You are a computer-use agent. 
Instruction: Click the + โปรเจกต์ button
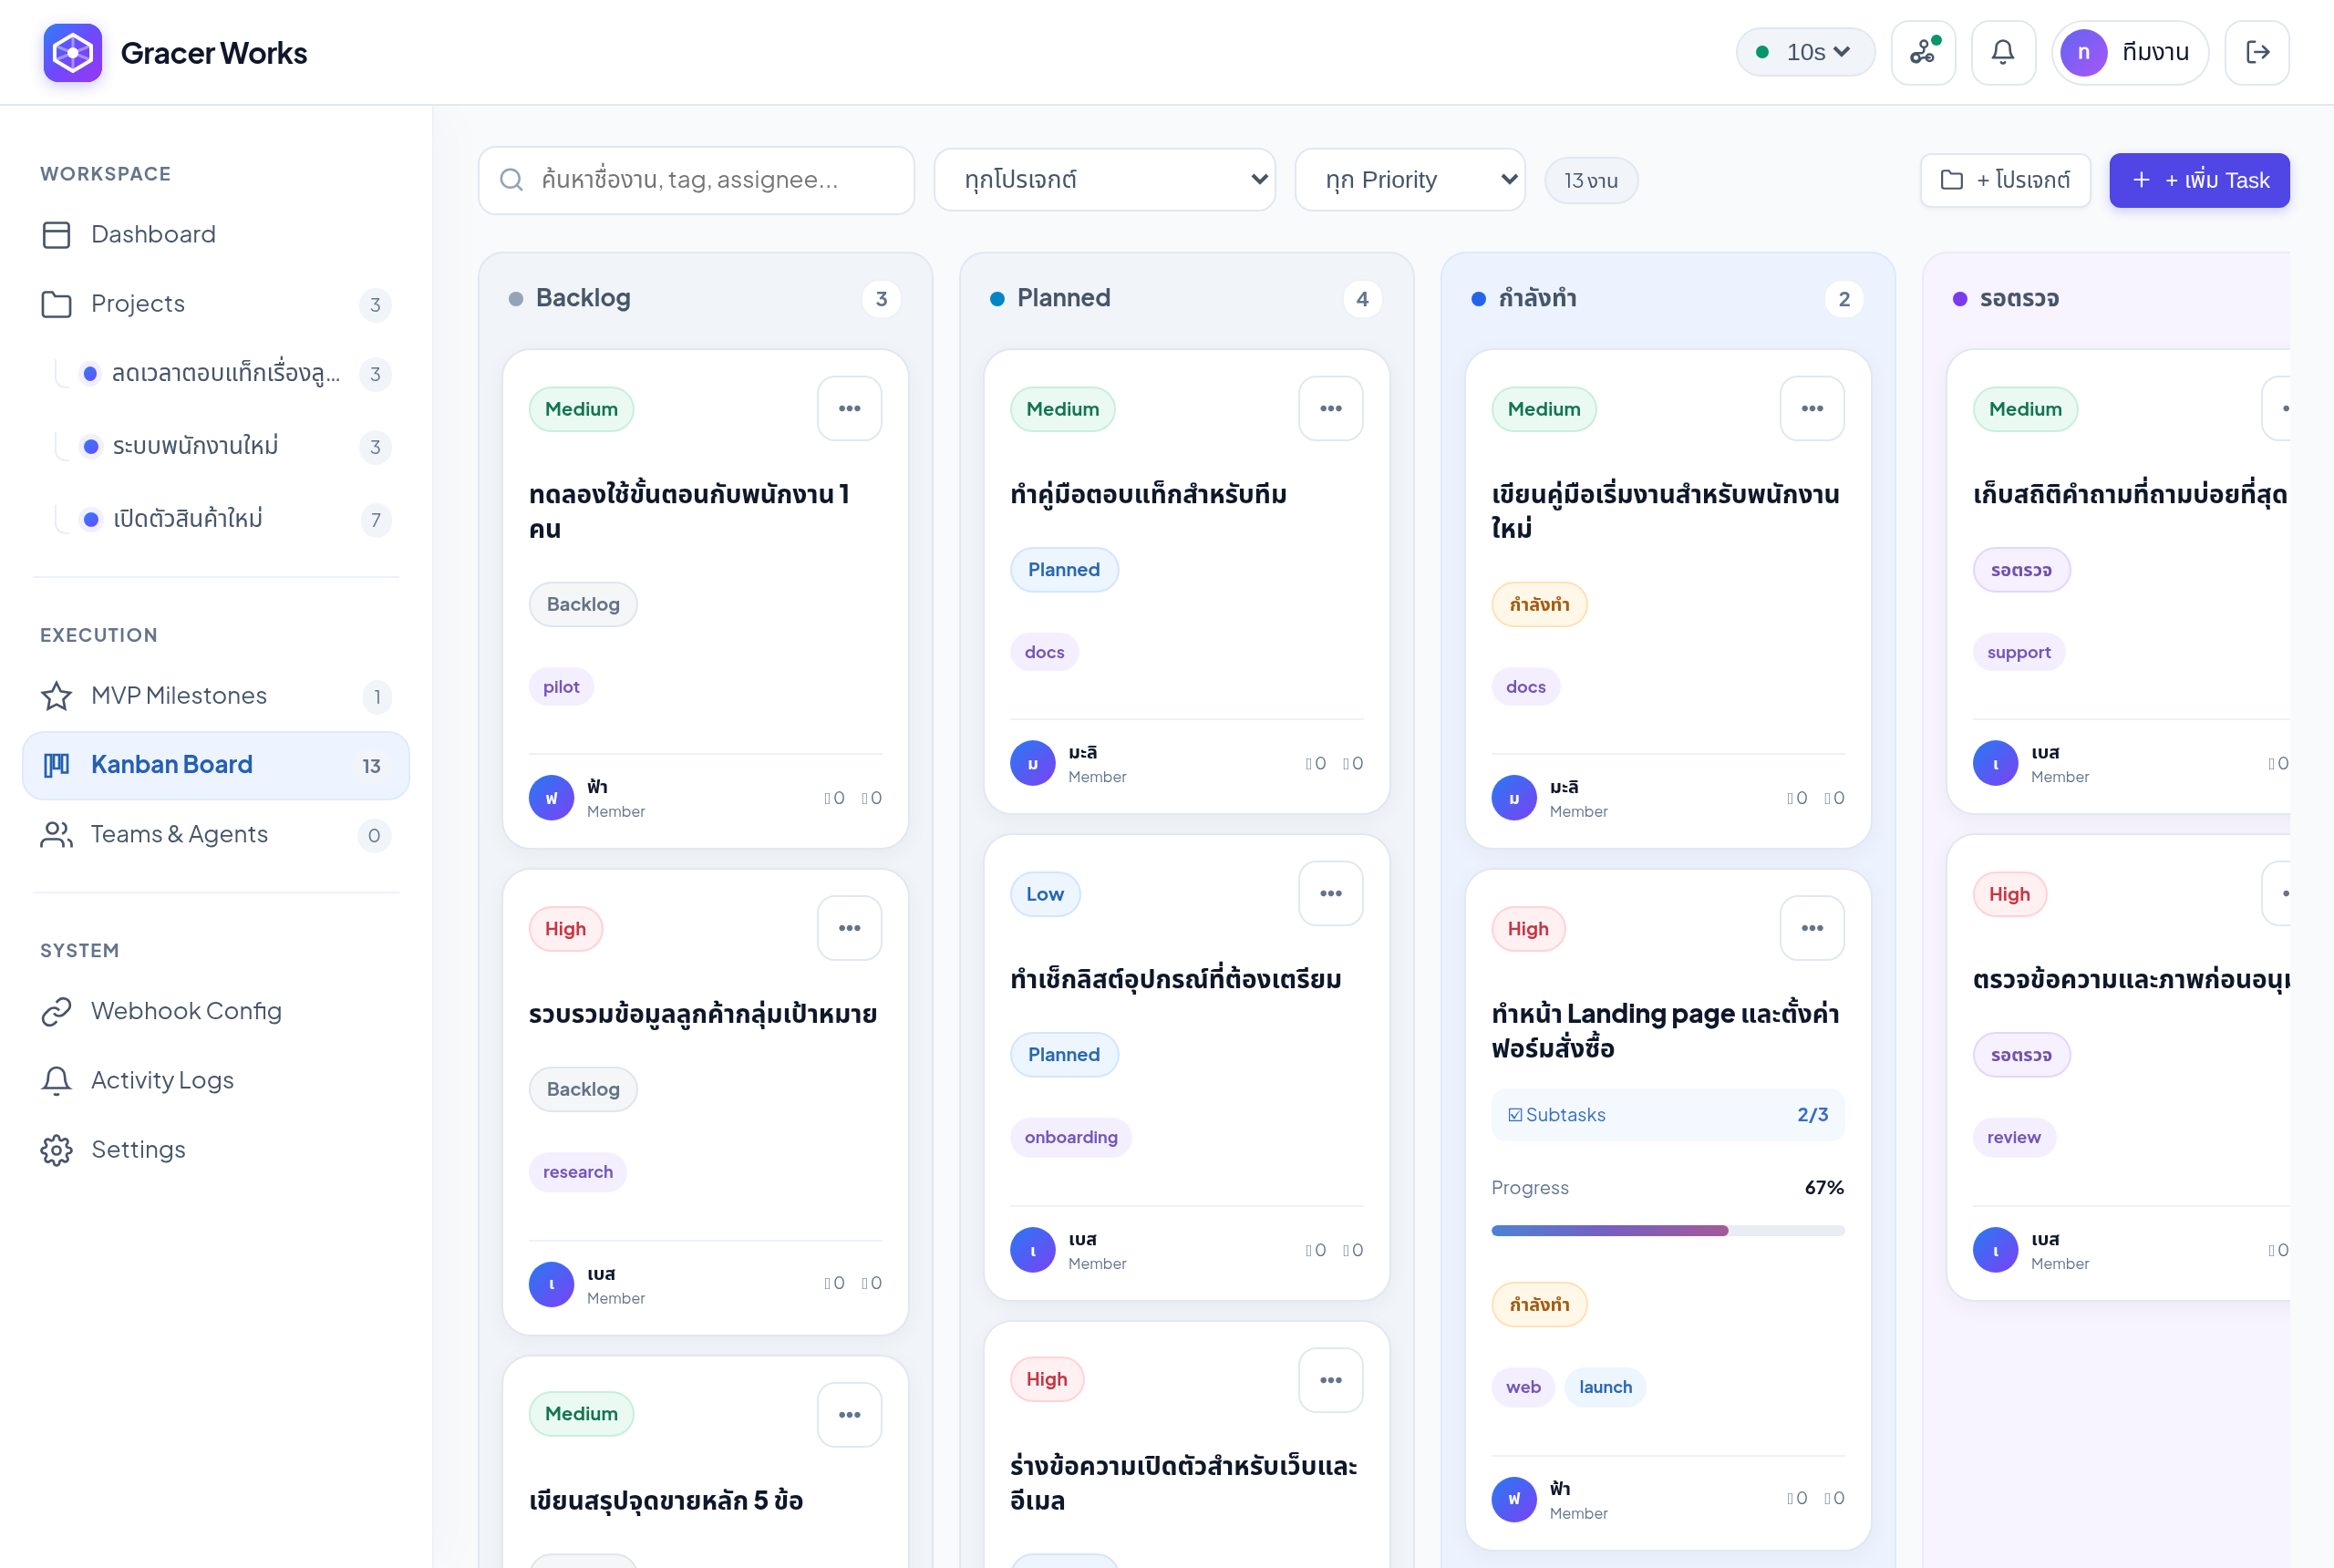2004,180
